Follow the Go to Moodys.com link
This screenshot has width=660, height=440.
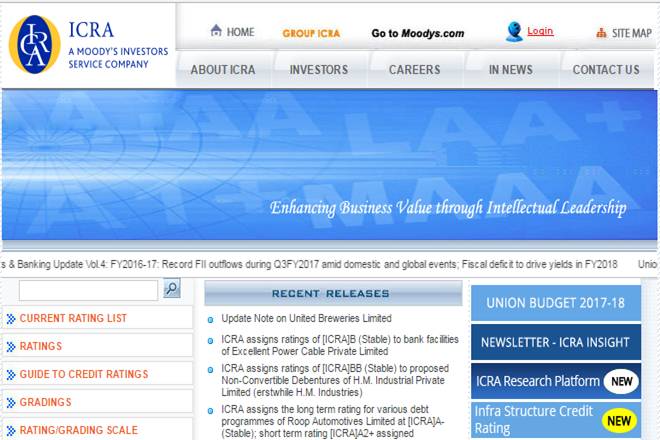point(417,33)
